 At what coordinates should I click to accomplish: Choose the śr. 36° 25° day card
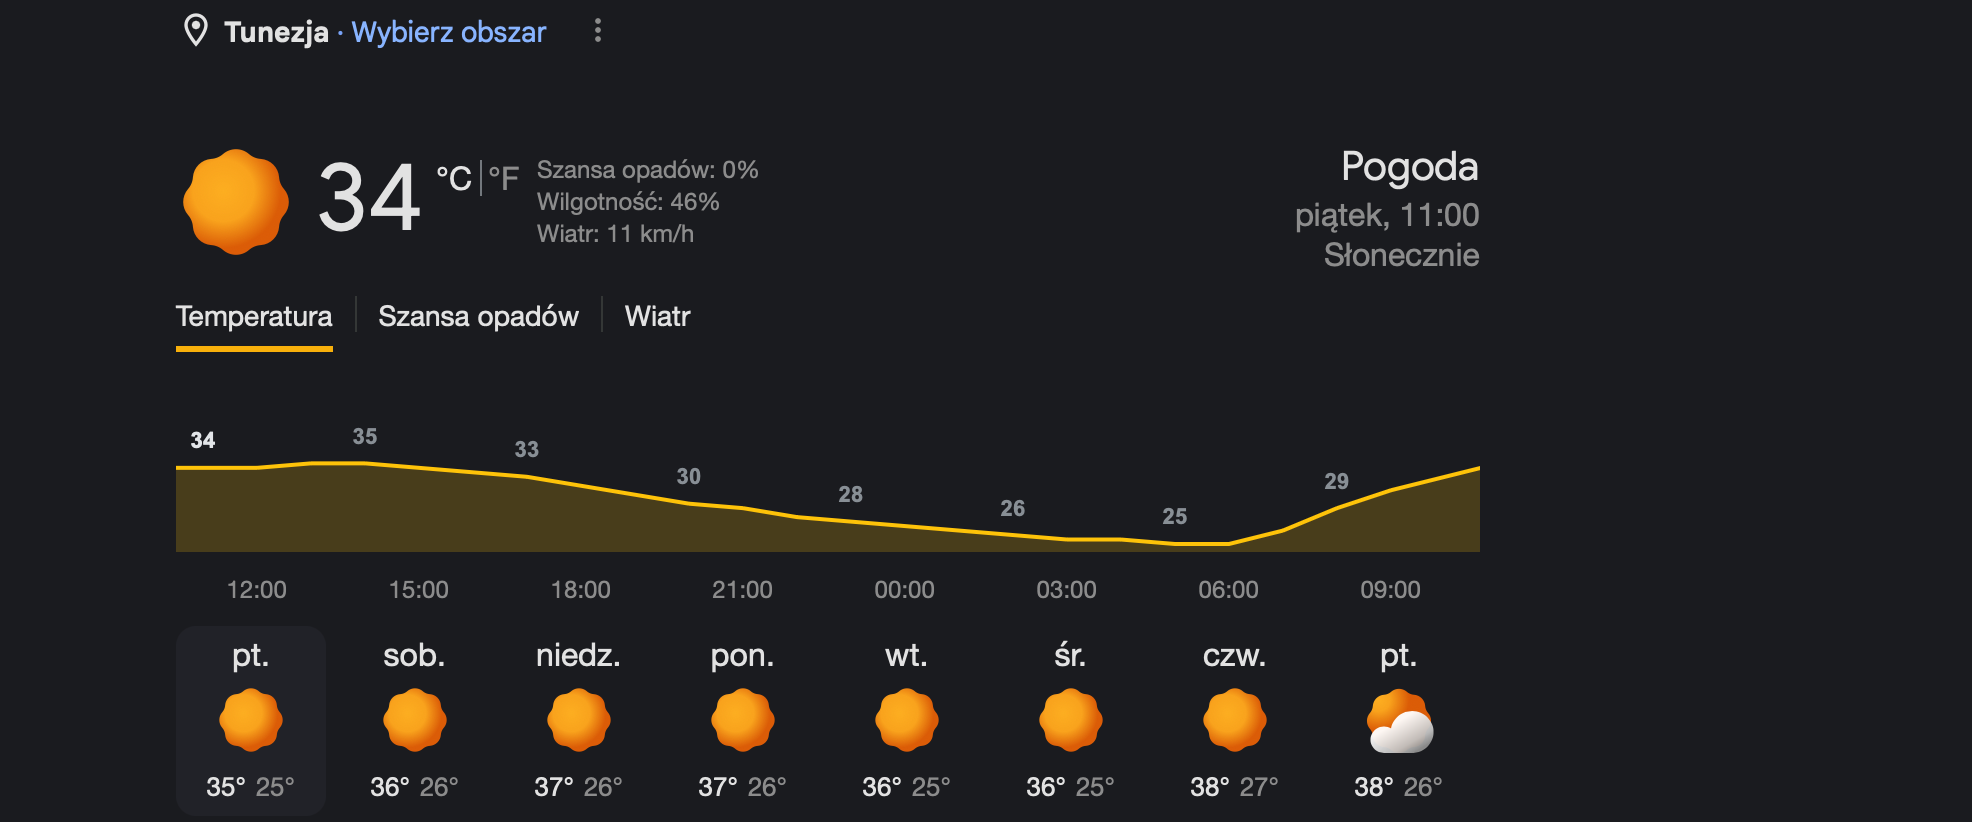pos(1071,721)
